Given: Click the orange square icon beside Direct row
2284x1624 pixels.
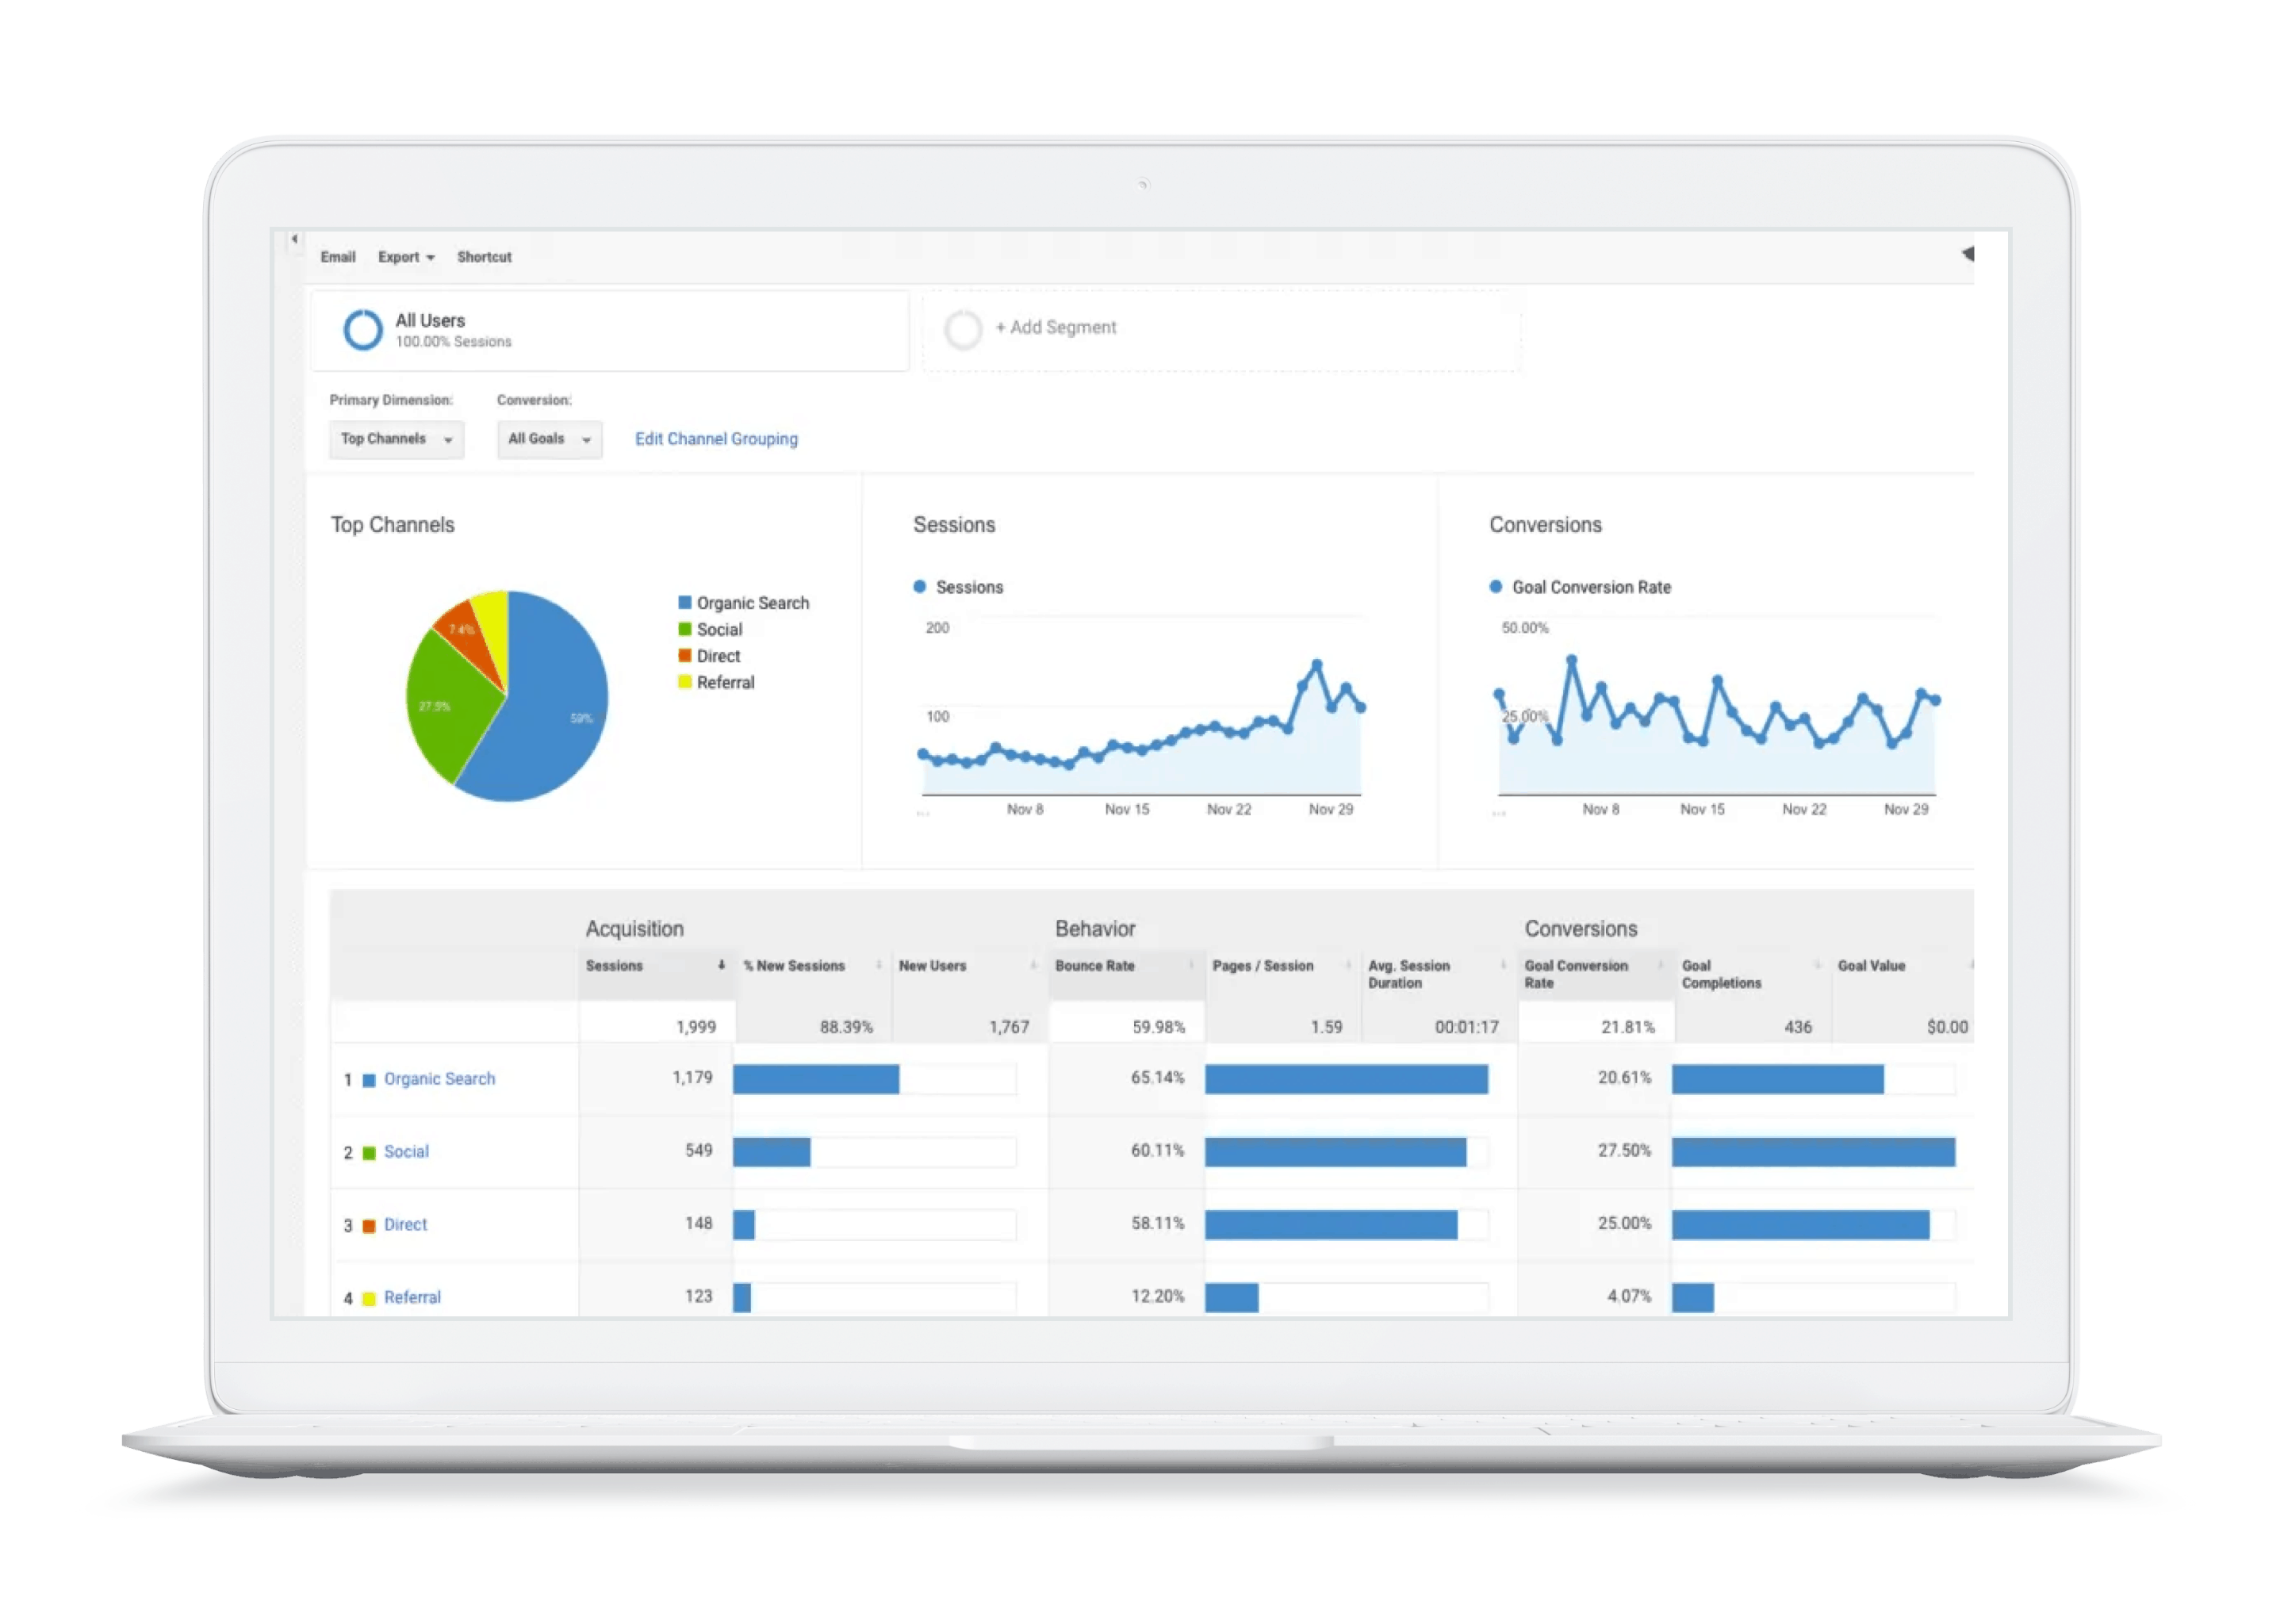Looking at the screenshot, I should tap(370, 1224).
